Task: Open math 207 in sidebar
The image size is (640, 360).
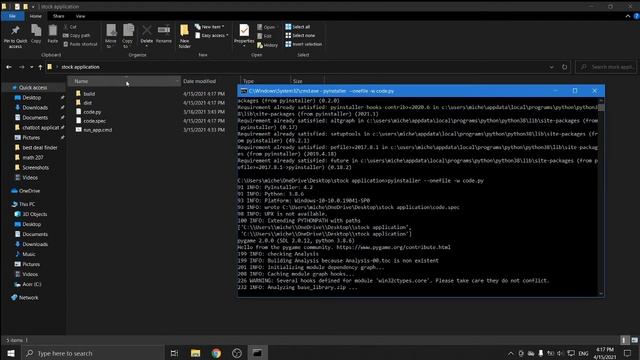Action: (33, 157)
